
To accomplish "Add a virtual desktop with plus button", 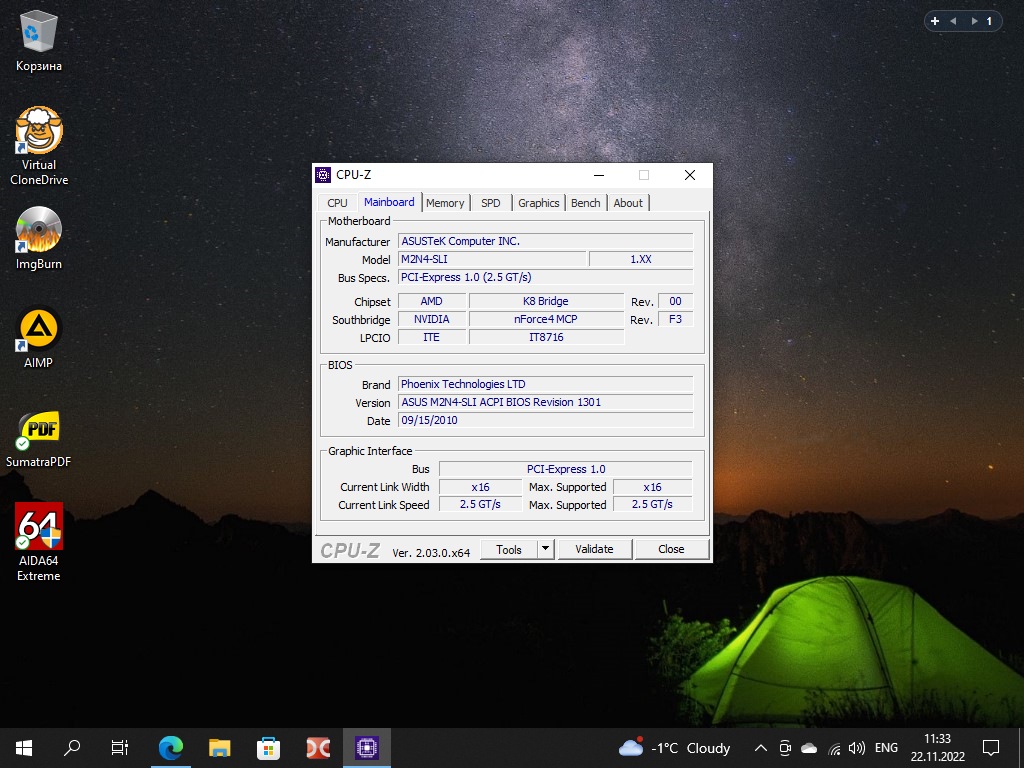I will [935, 21].
